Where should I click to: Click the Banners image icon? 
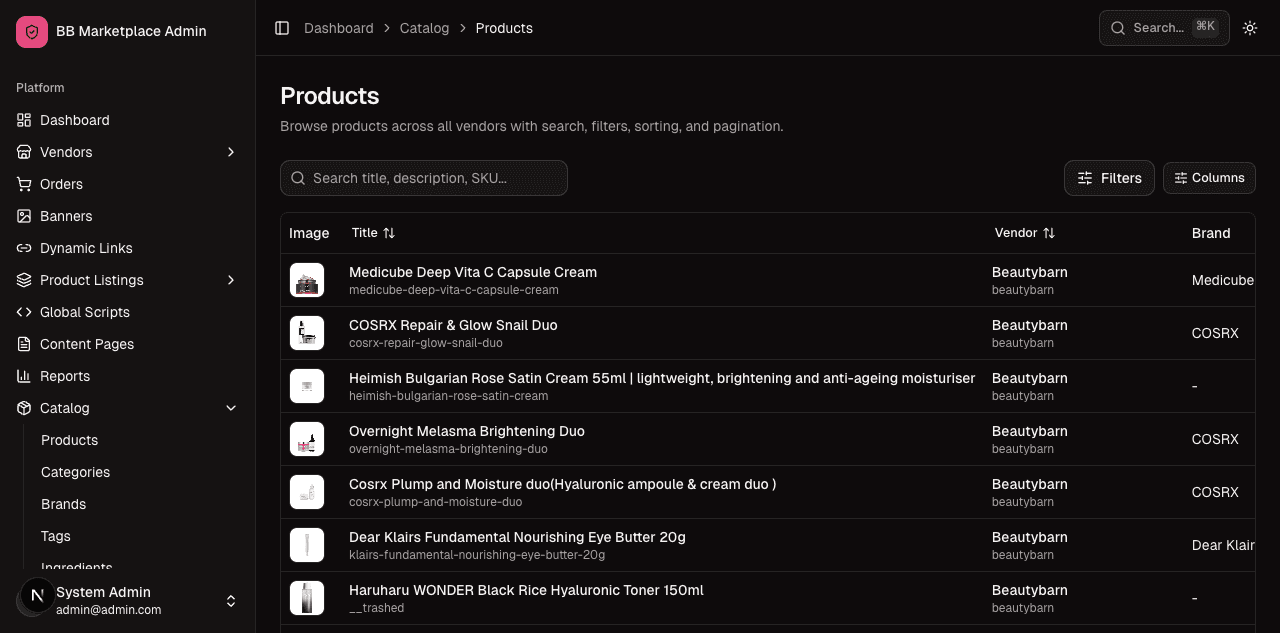click(24, 216)
